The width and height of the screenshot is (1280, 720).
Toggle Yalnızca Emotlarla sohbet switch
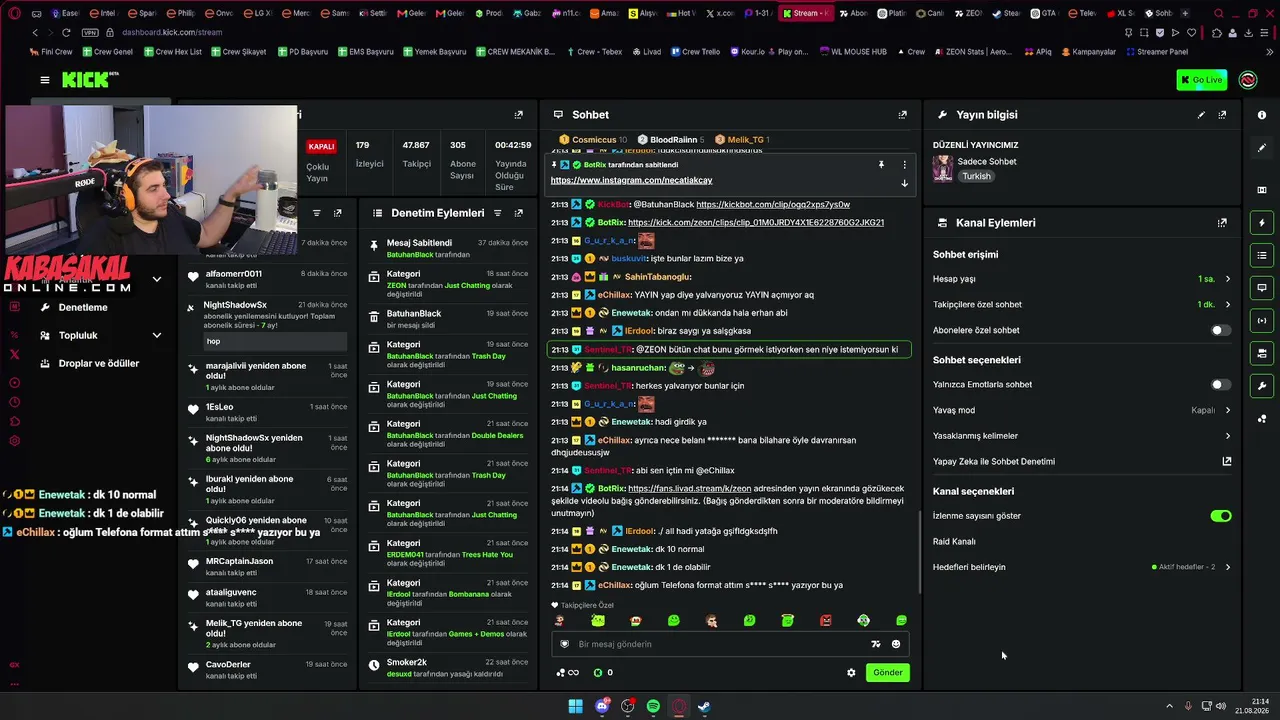tap(1221, 384)
